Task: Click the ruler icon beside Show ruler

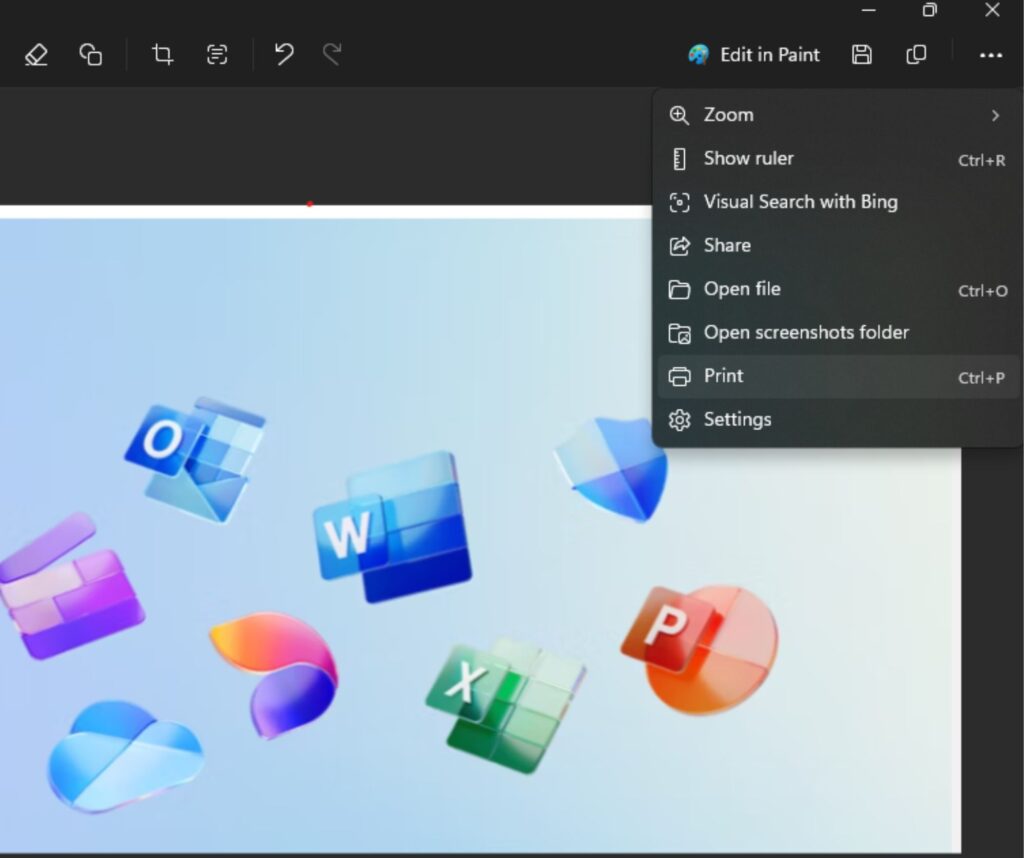Action: tap(679, 159)
